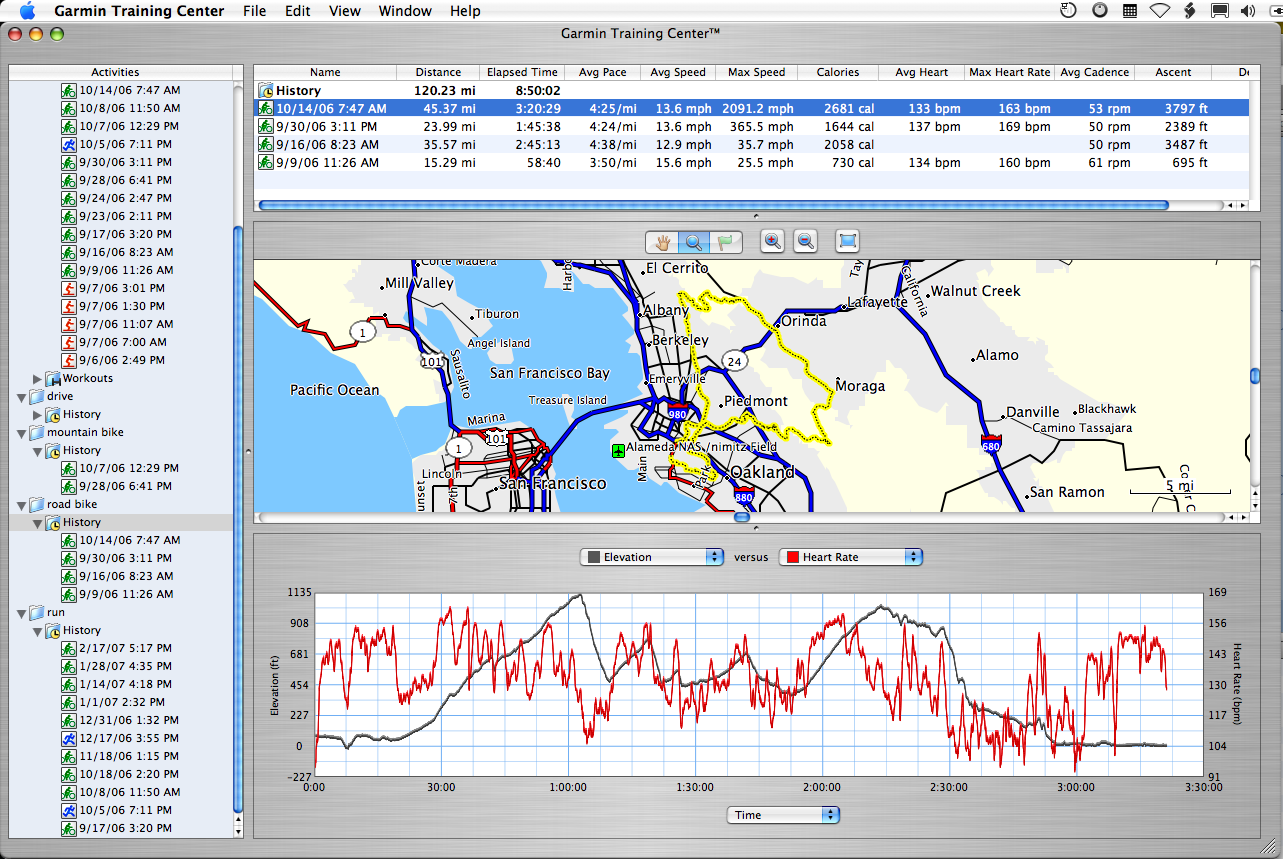Click the bike icon beside 9/24/06 2:47 PM
Image resolution: width=1283 pixels, height=859 pixels.
pyautogui.click(x=68, y=198)
